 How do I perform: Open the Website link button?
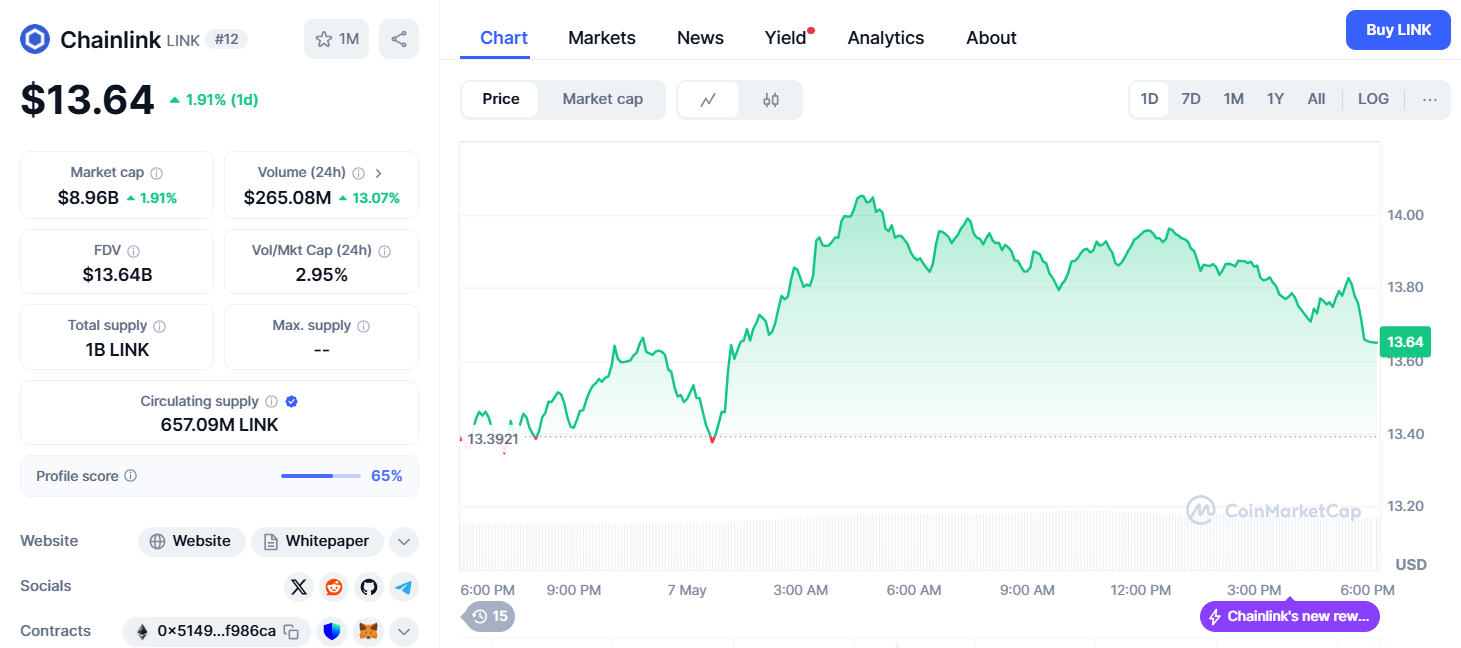point(191,542)
